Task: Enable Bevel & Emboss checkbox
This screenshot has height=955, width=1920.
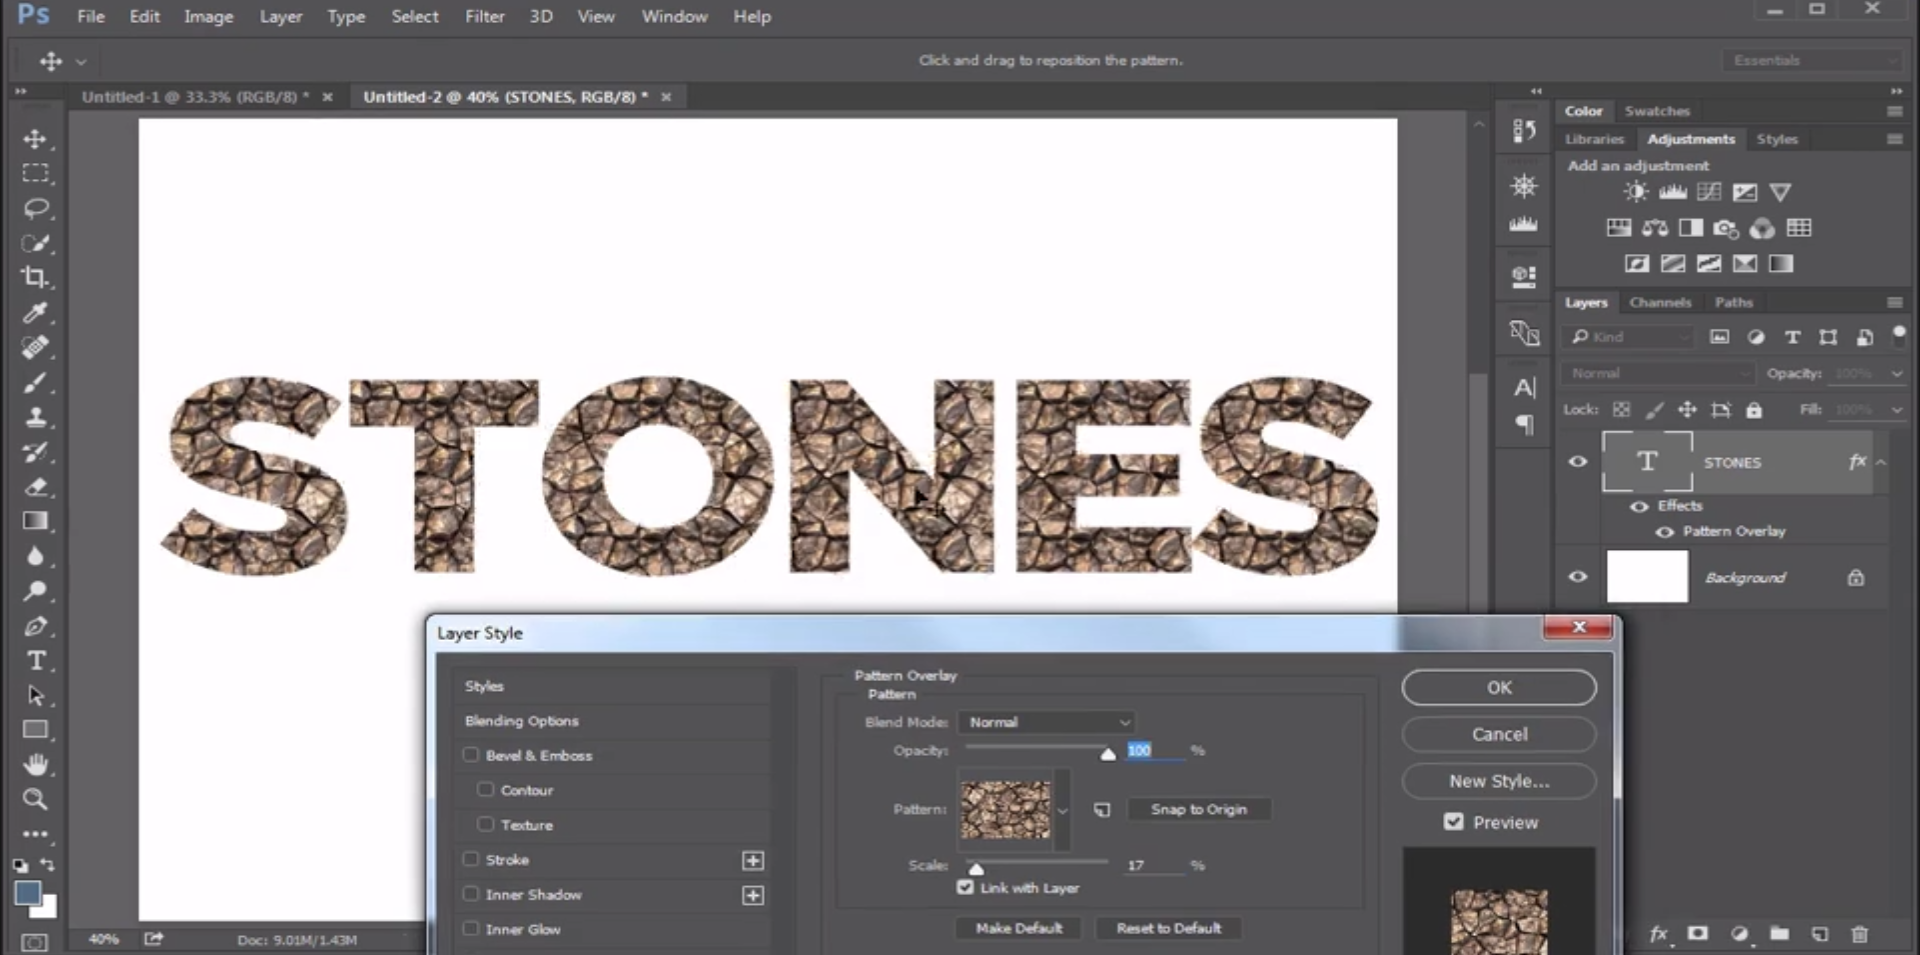Action: click(x=471, y=755)
